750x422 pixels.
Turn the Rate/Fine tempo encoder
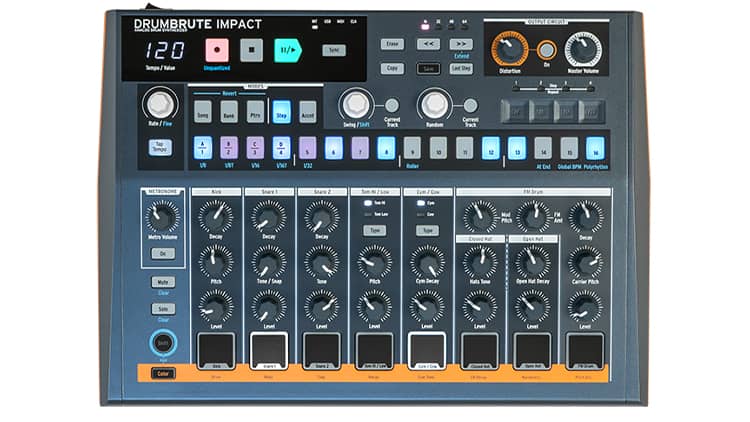pos(160,104)
